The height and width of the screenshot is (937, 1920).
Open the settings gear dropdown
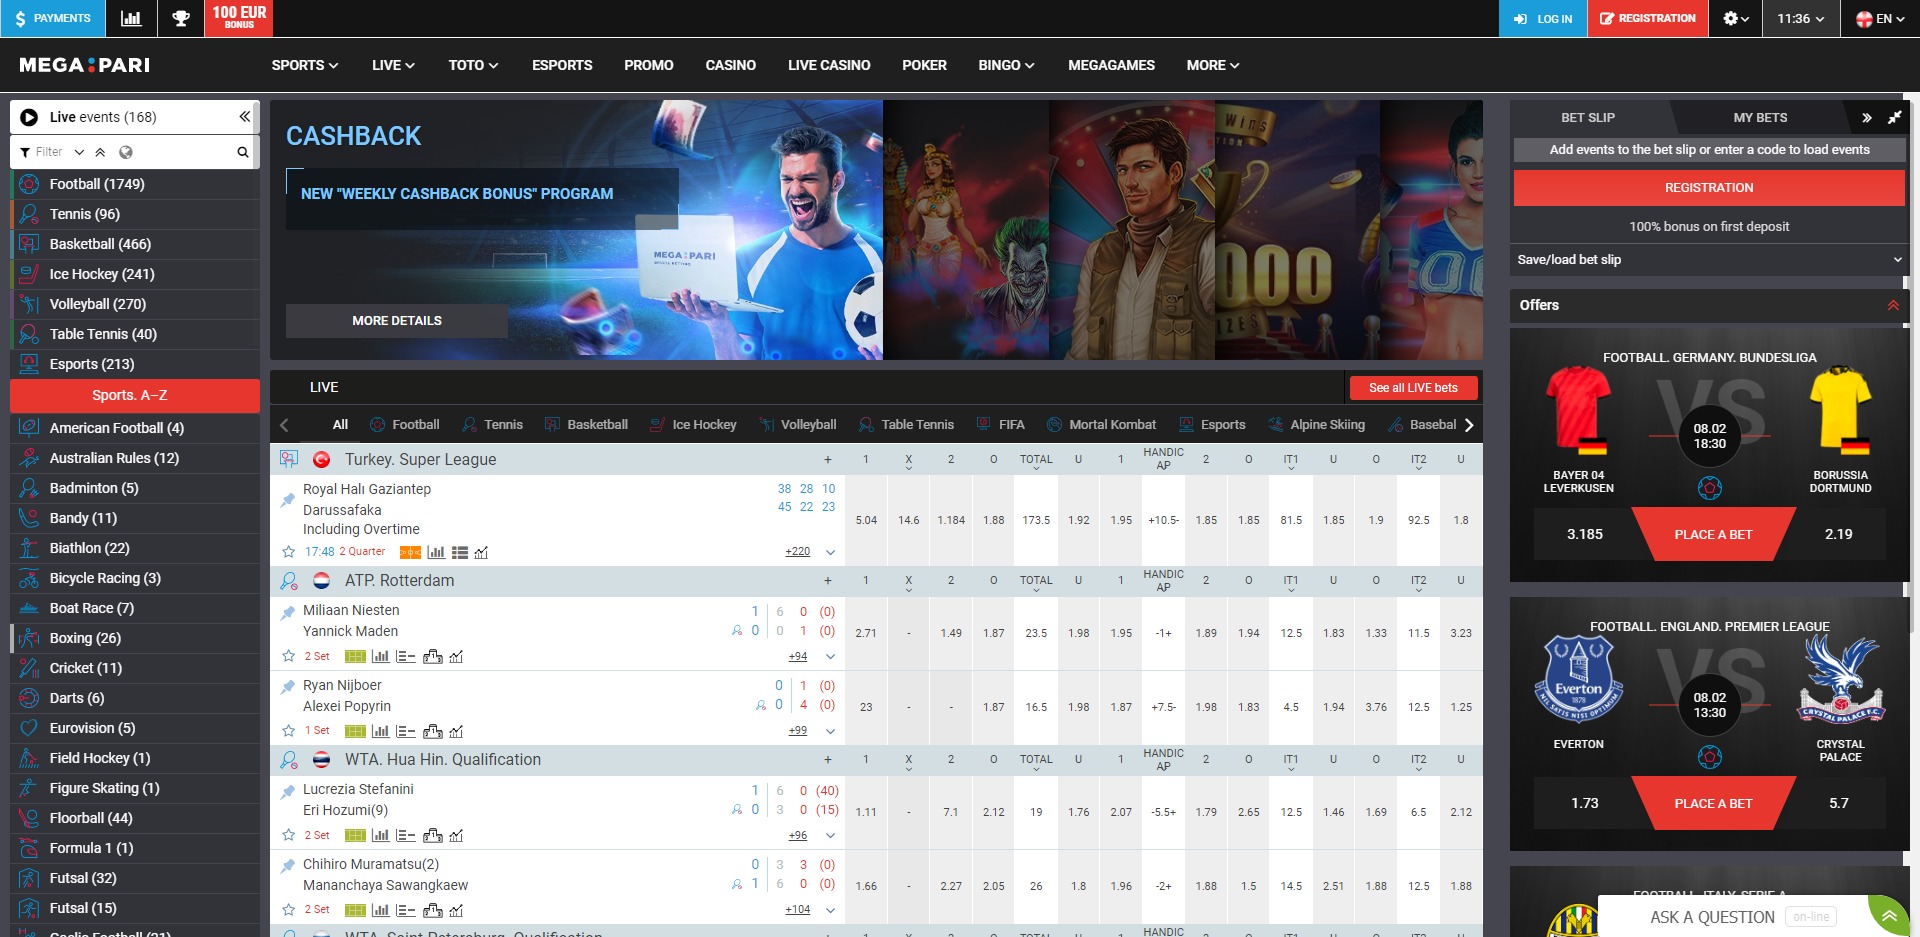(x=1736, y=18)
